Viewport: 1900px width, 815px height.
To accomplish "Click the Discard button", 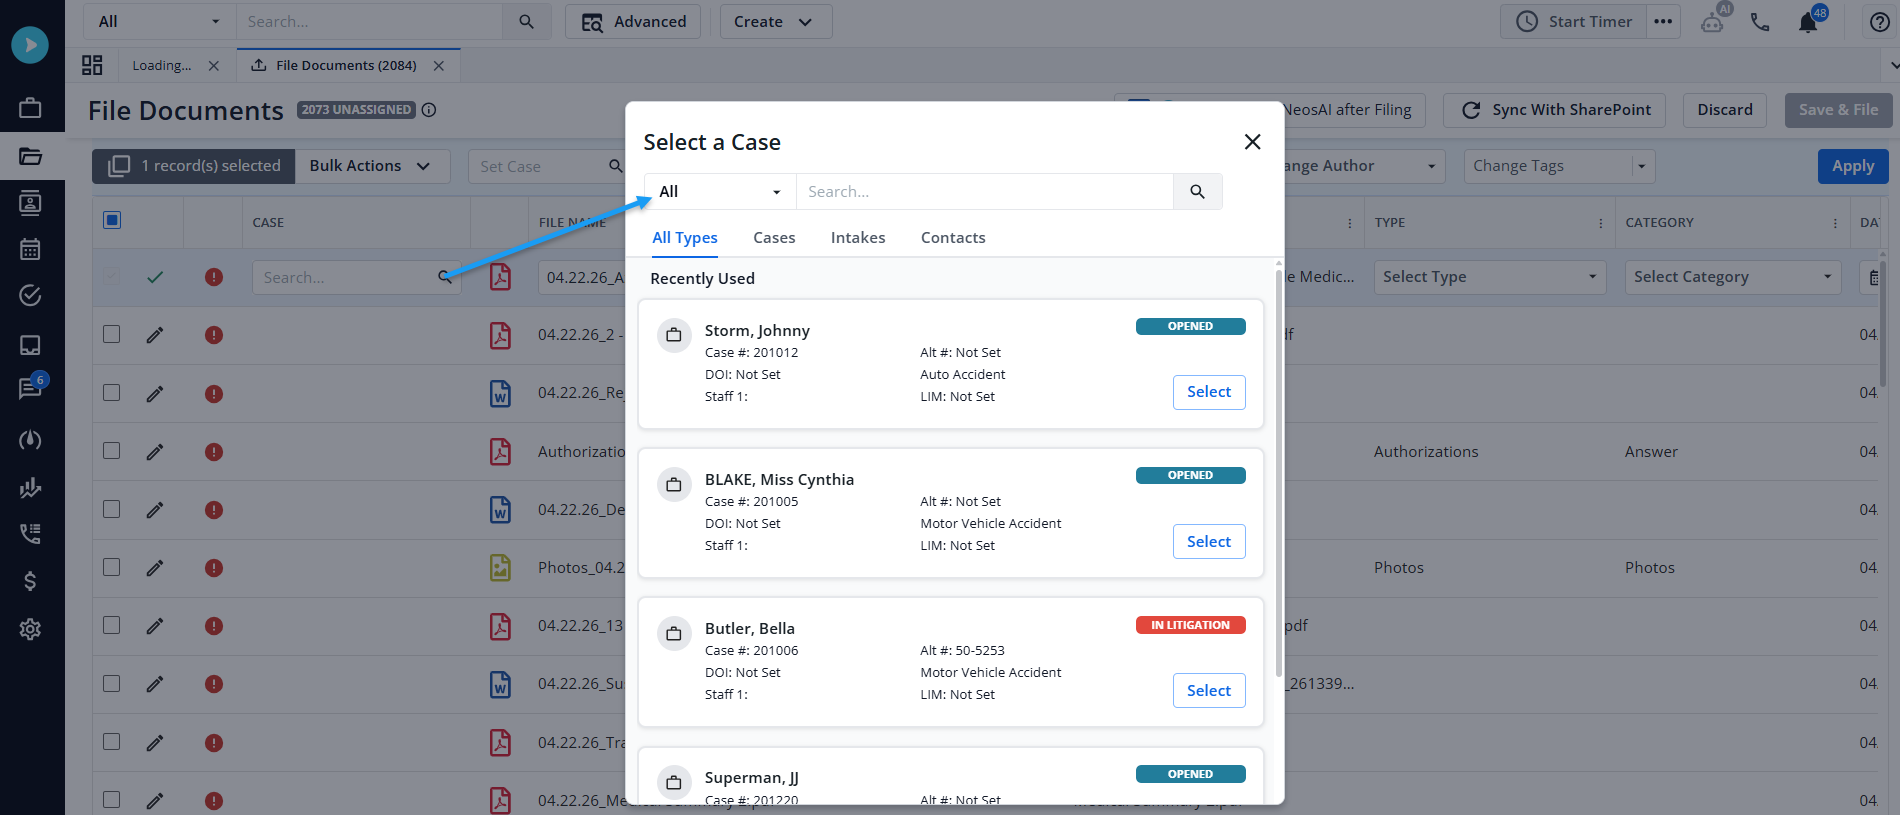I will [x=1725, y=110].
